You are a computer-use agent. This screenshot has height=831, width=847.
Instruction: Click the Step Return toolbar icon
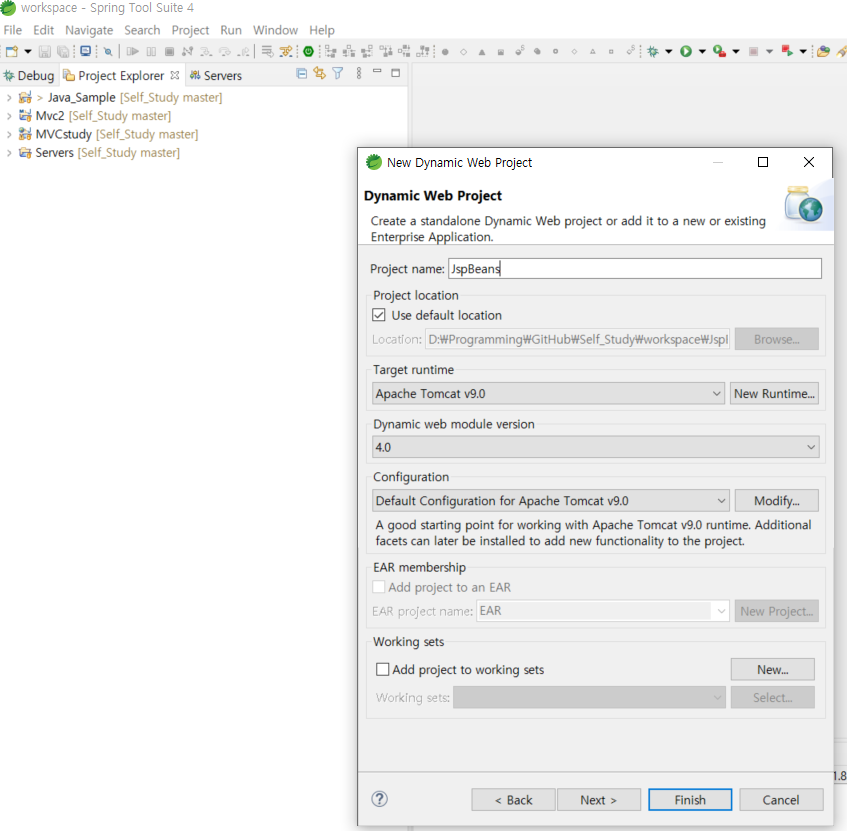pos(244,51)
